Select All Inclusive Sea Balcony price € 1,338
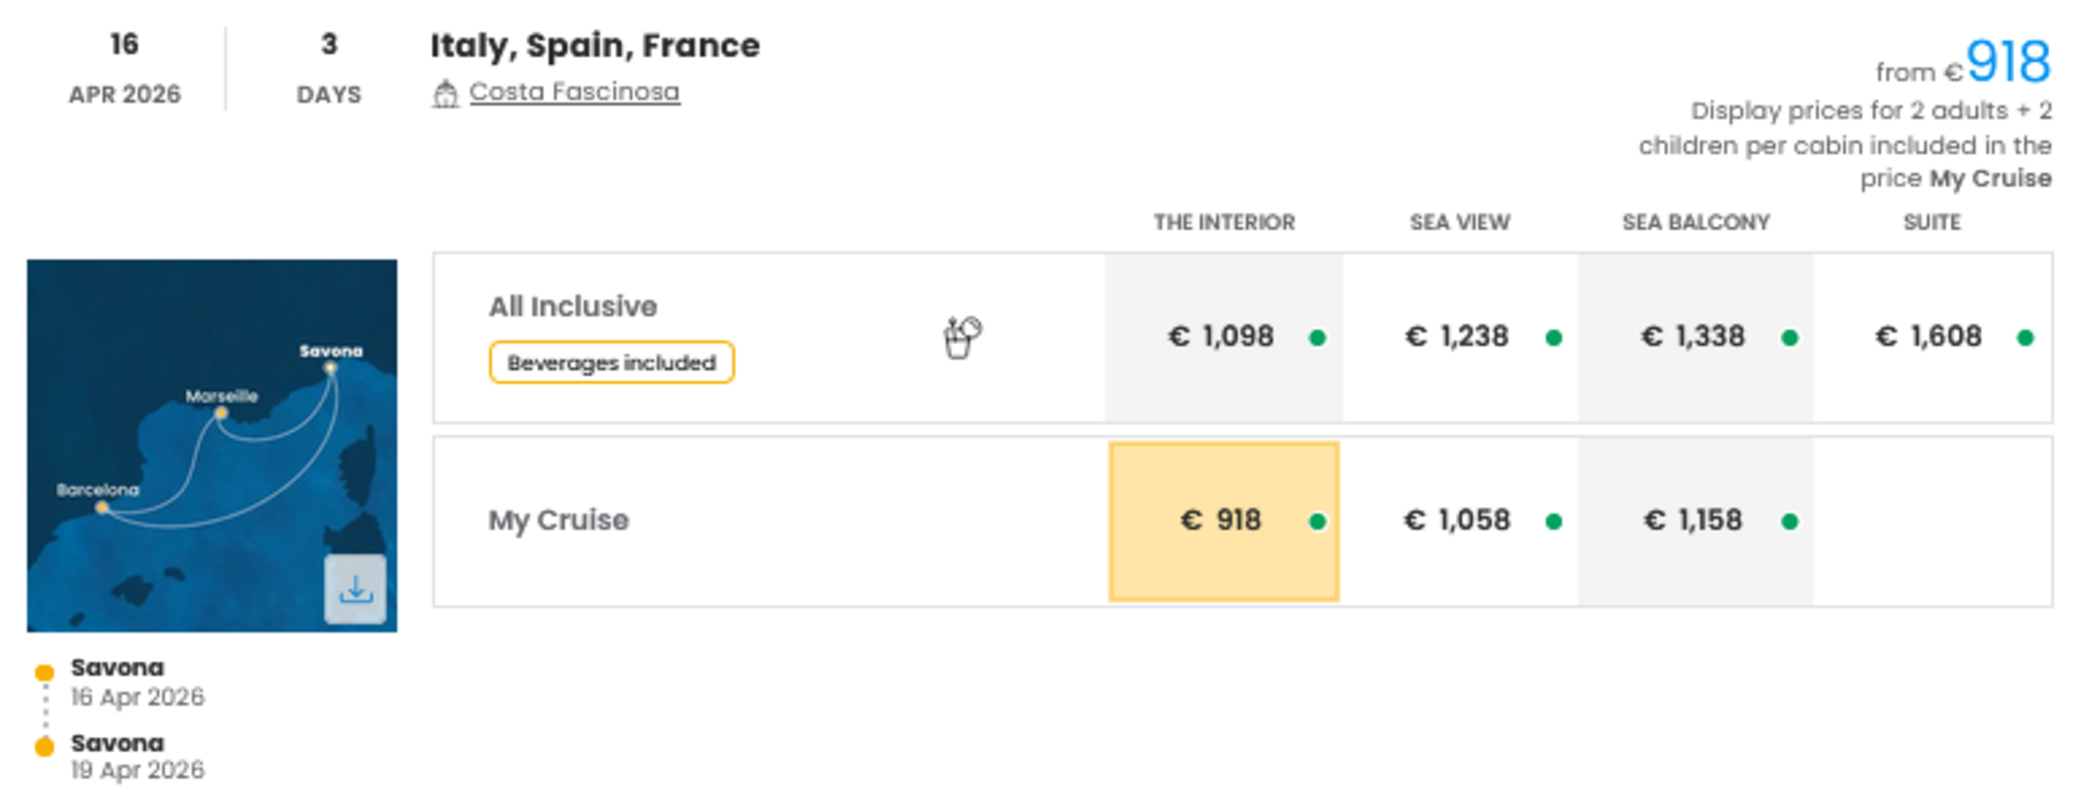 tap(1693, 337)
